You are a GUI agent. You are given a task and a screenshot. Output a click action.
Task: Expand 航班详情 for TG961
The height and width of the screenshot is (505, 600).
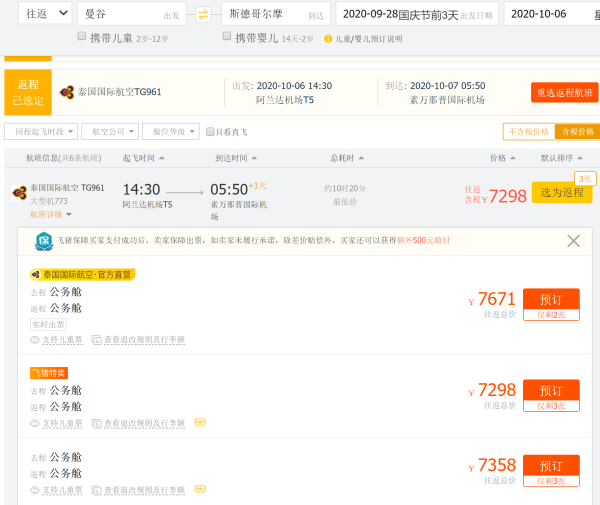tap(51, 215)
